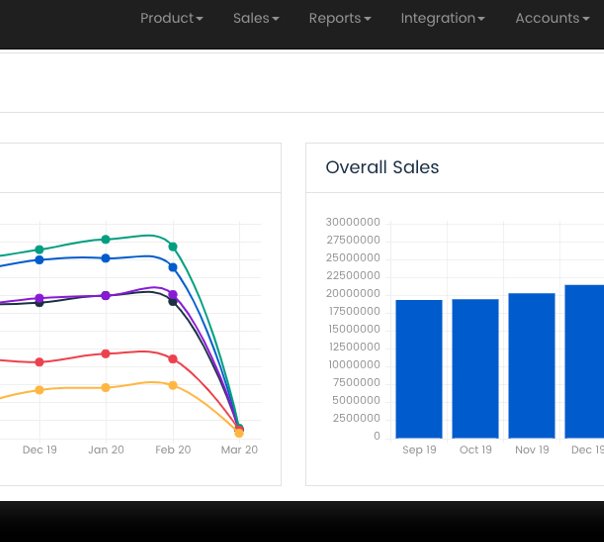Click the Sep 19 bar in Overall Sales

[x=419, y=369]
